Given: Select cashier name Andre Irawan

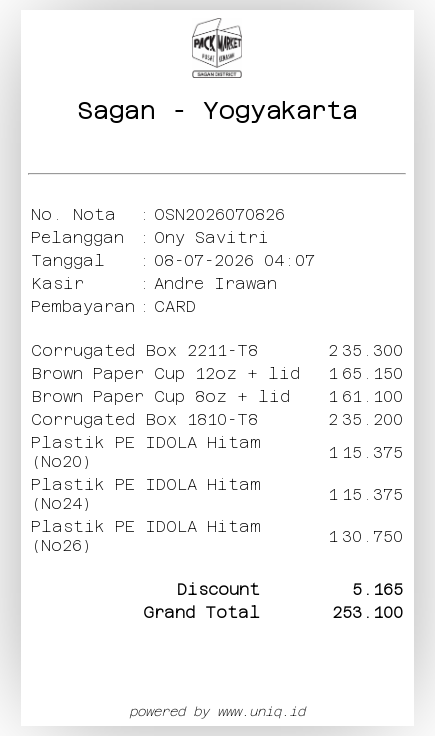Looking at the screenshot, I should tap(215, 284).
